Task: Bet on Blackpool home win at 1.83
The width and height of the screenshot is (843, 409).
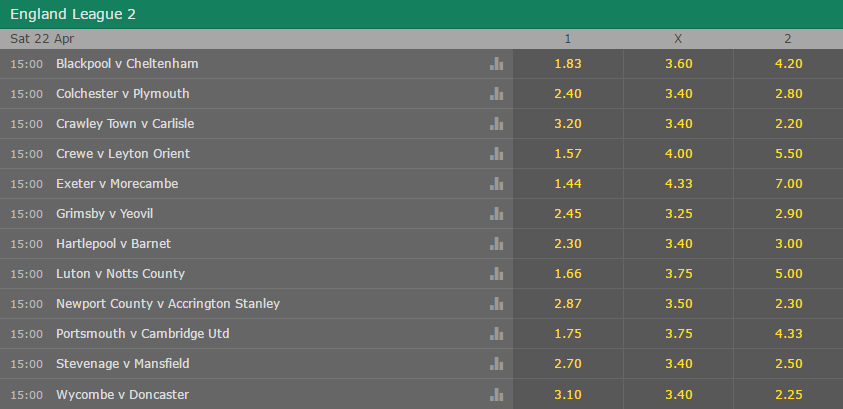Action: pyautogui.click(x=568, y=64)
